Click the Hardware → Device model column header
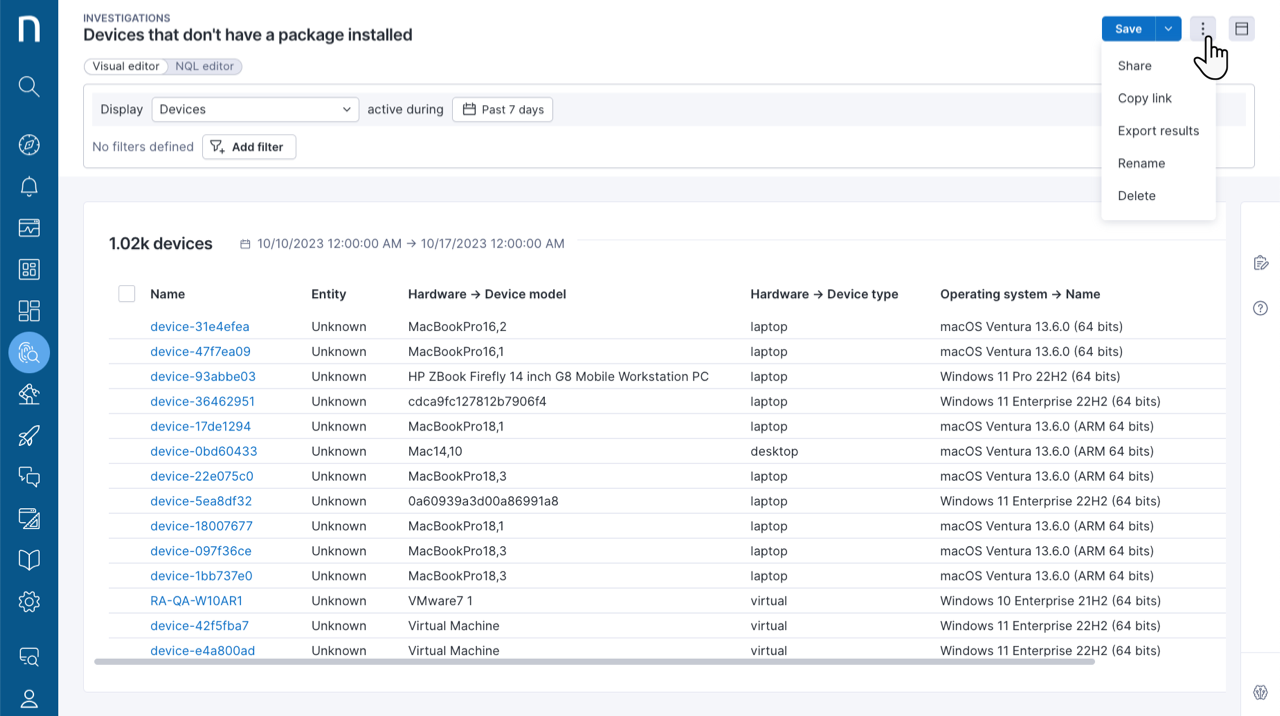Image resolution: width=1280 pixels, height=716 pixels. click(487, 294)
